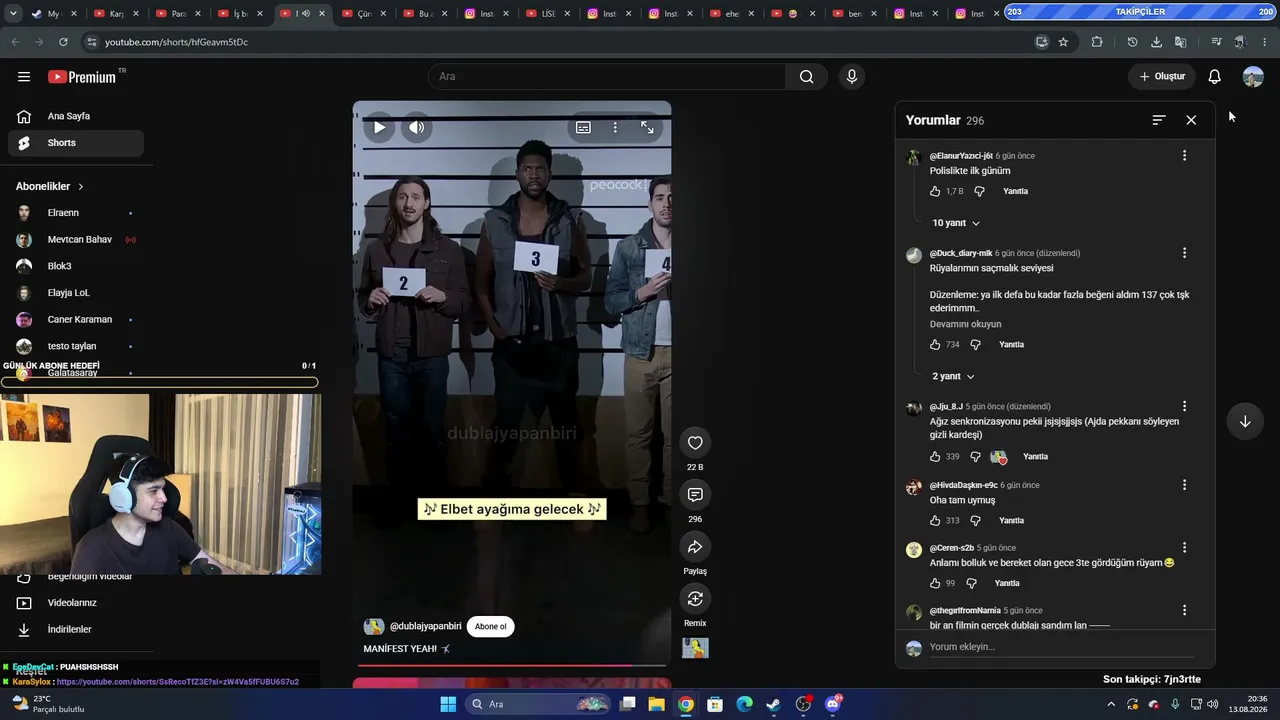Viewport: 1280px width, 720px height.
Task: Like the Duck_diary comment with 734 likes
Action: click(935, 345)
